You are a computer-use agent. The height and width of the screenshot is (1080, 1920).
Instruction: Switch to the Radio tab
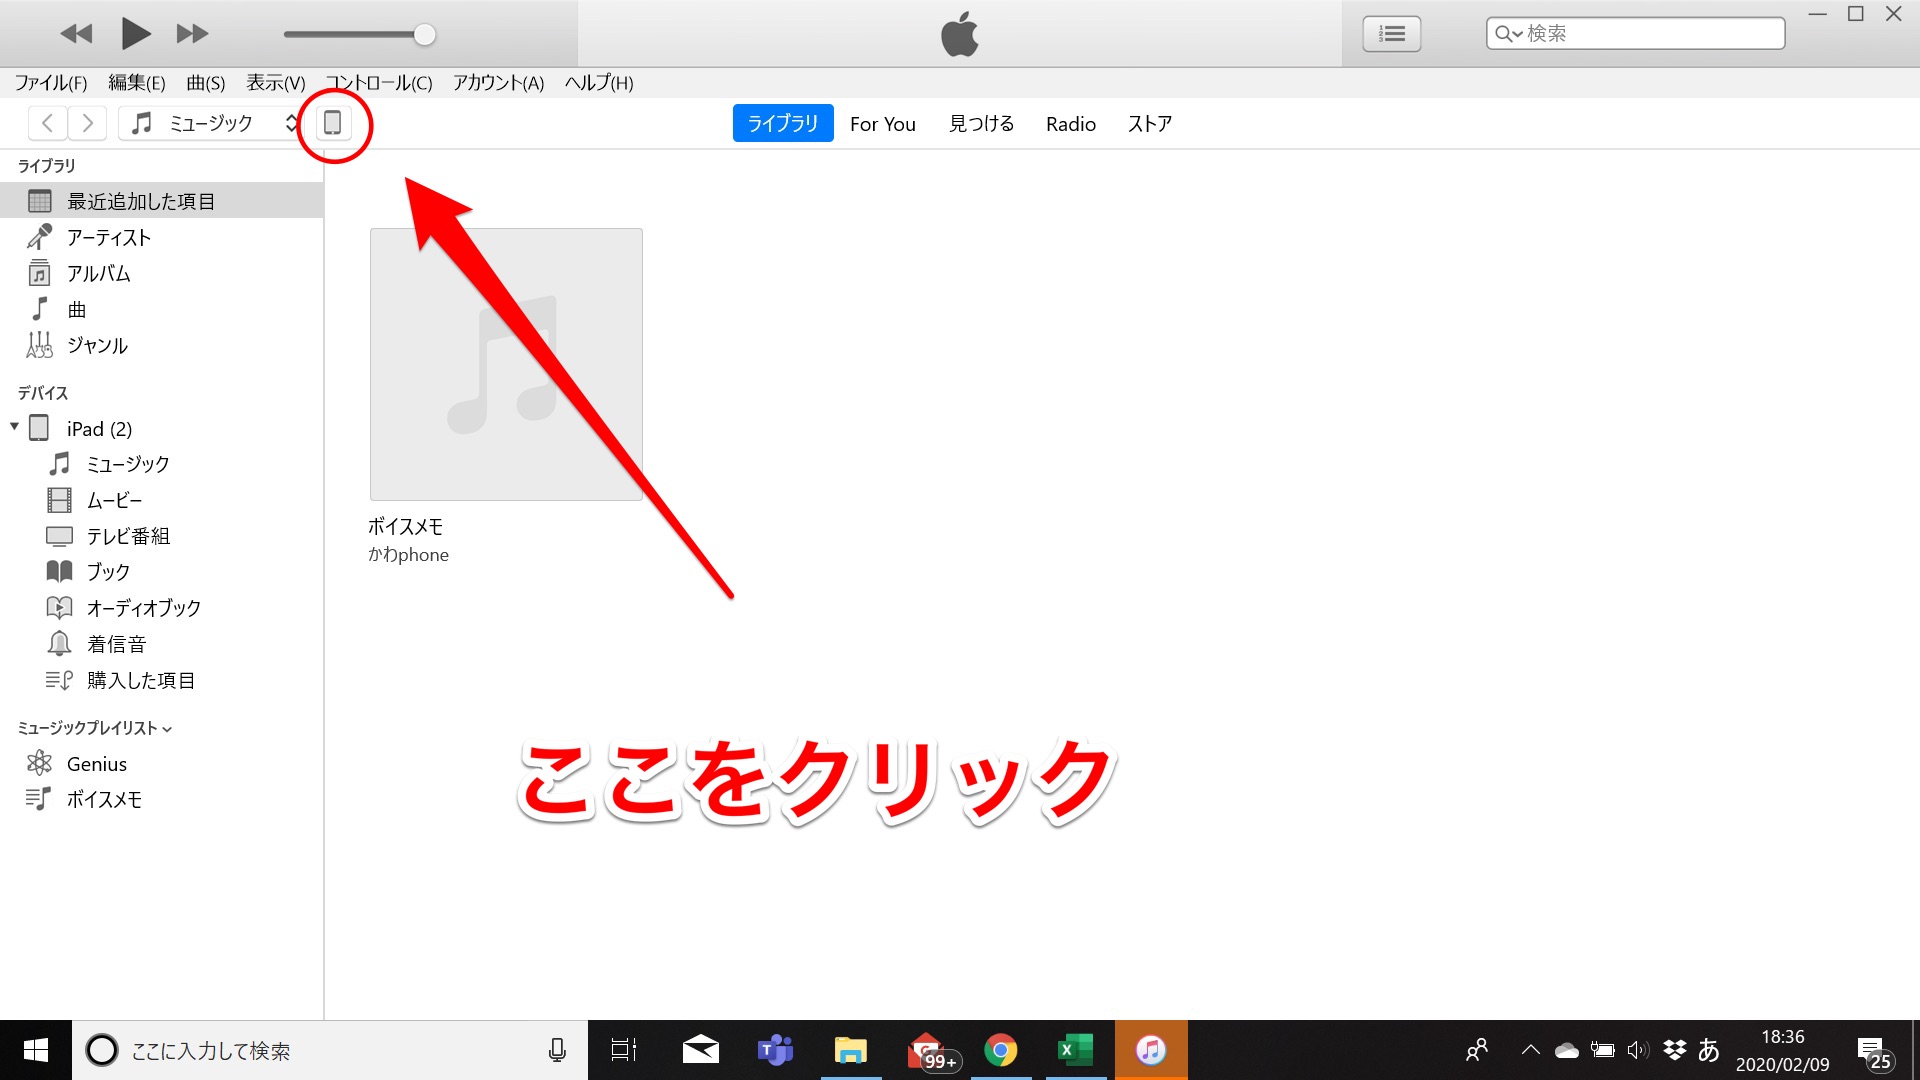[x=1071, y=124]
